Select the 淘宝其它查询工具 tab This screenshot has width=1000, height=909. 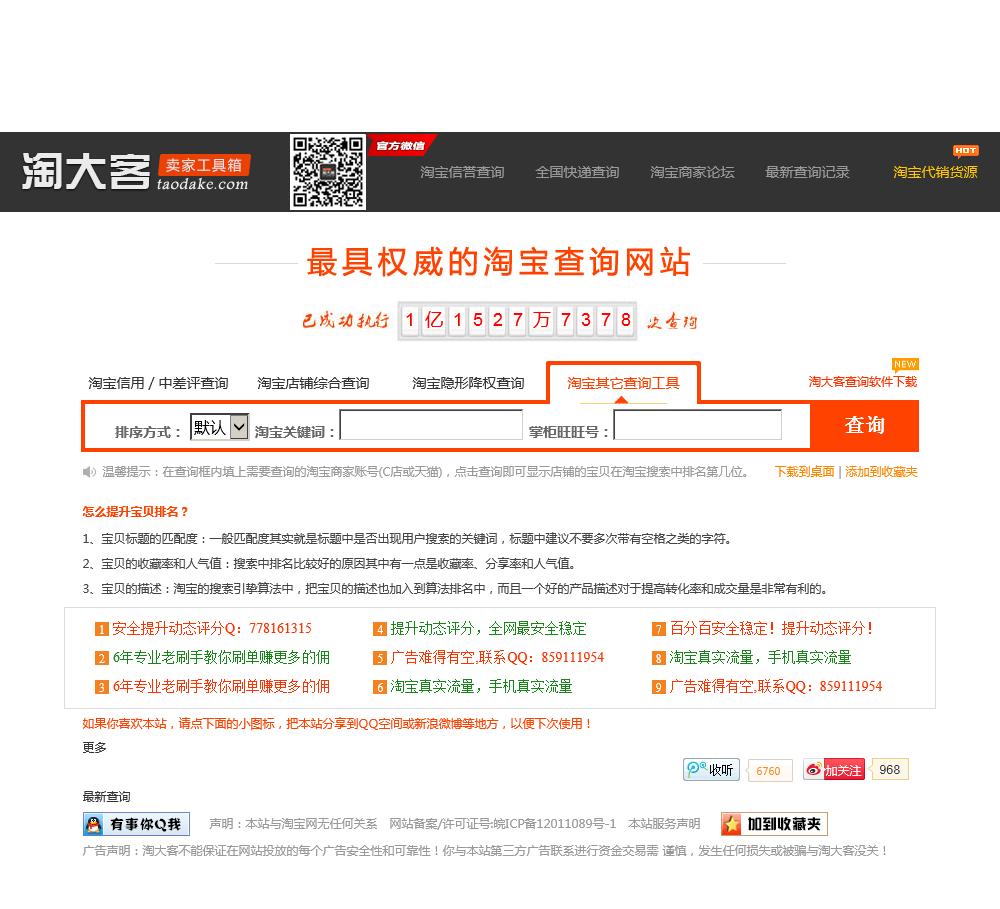623,383
